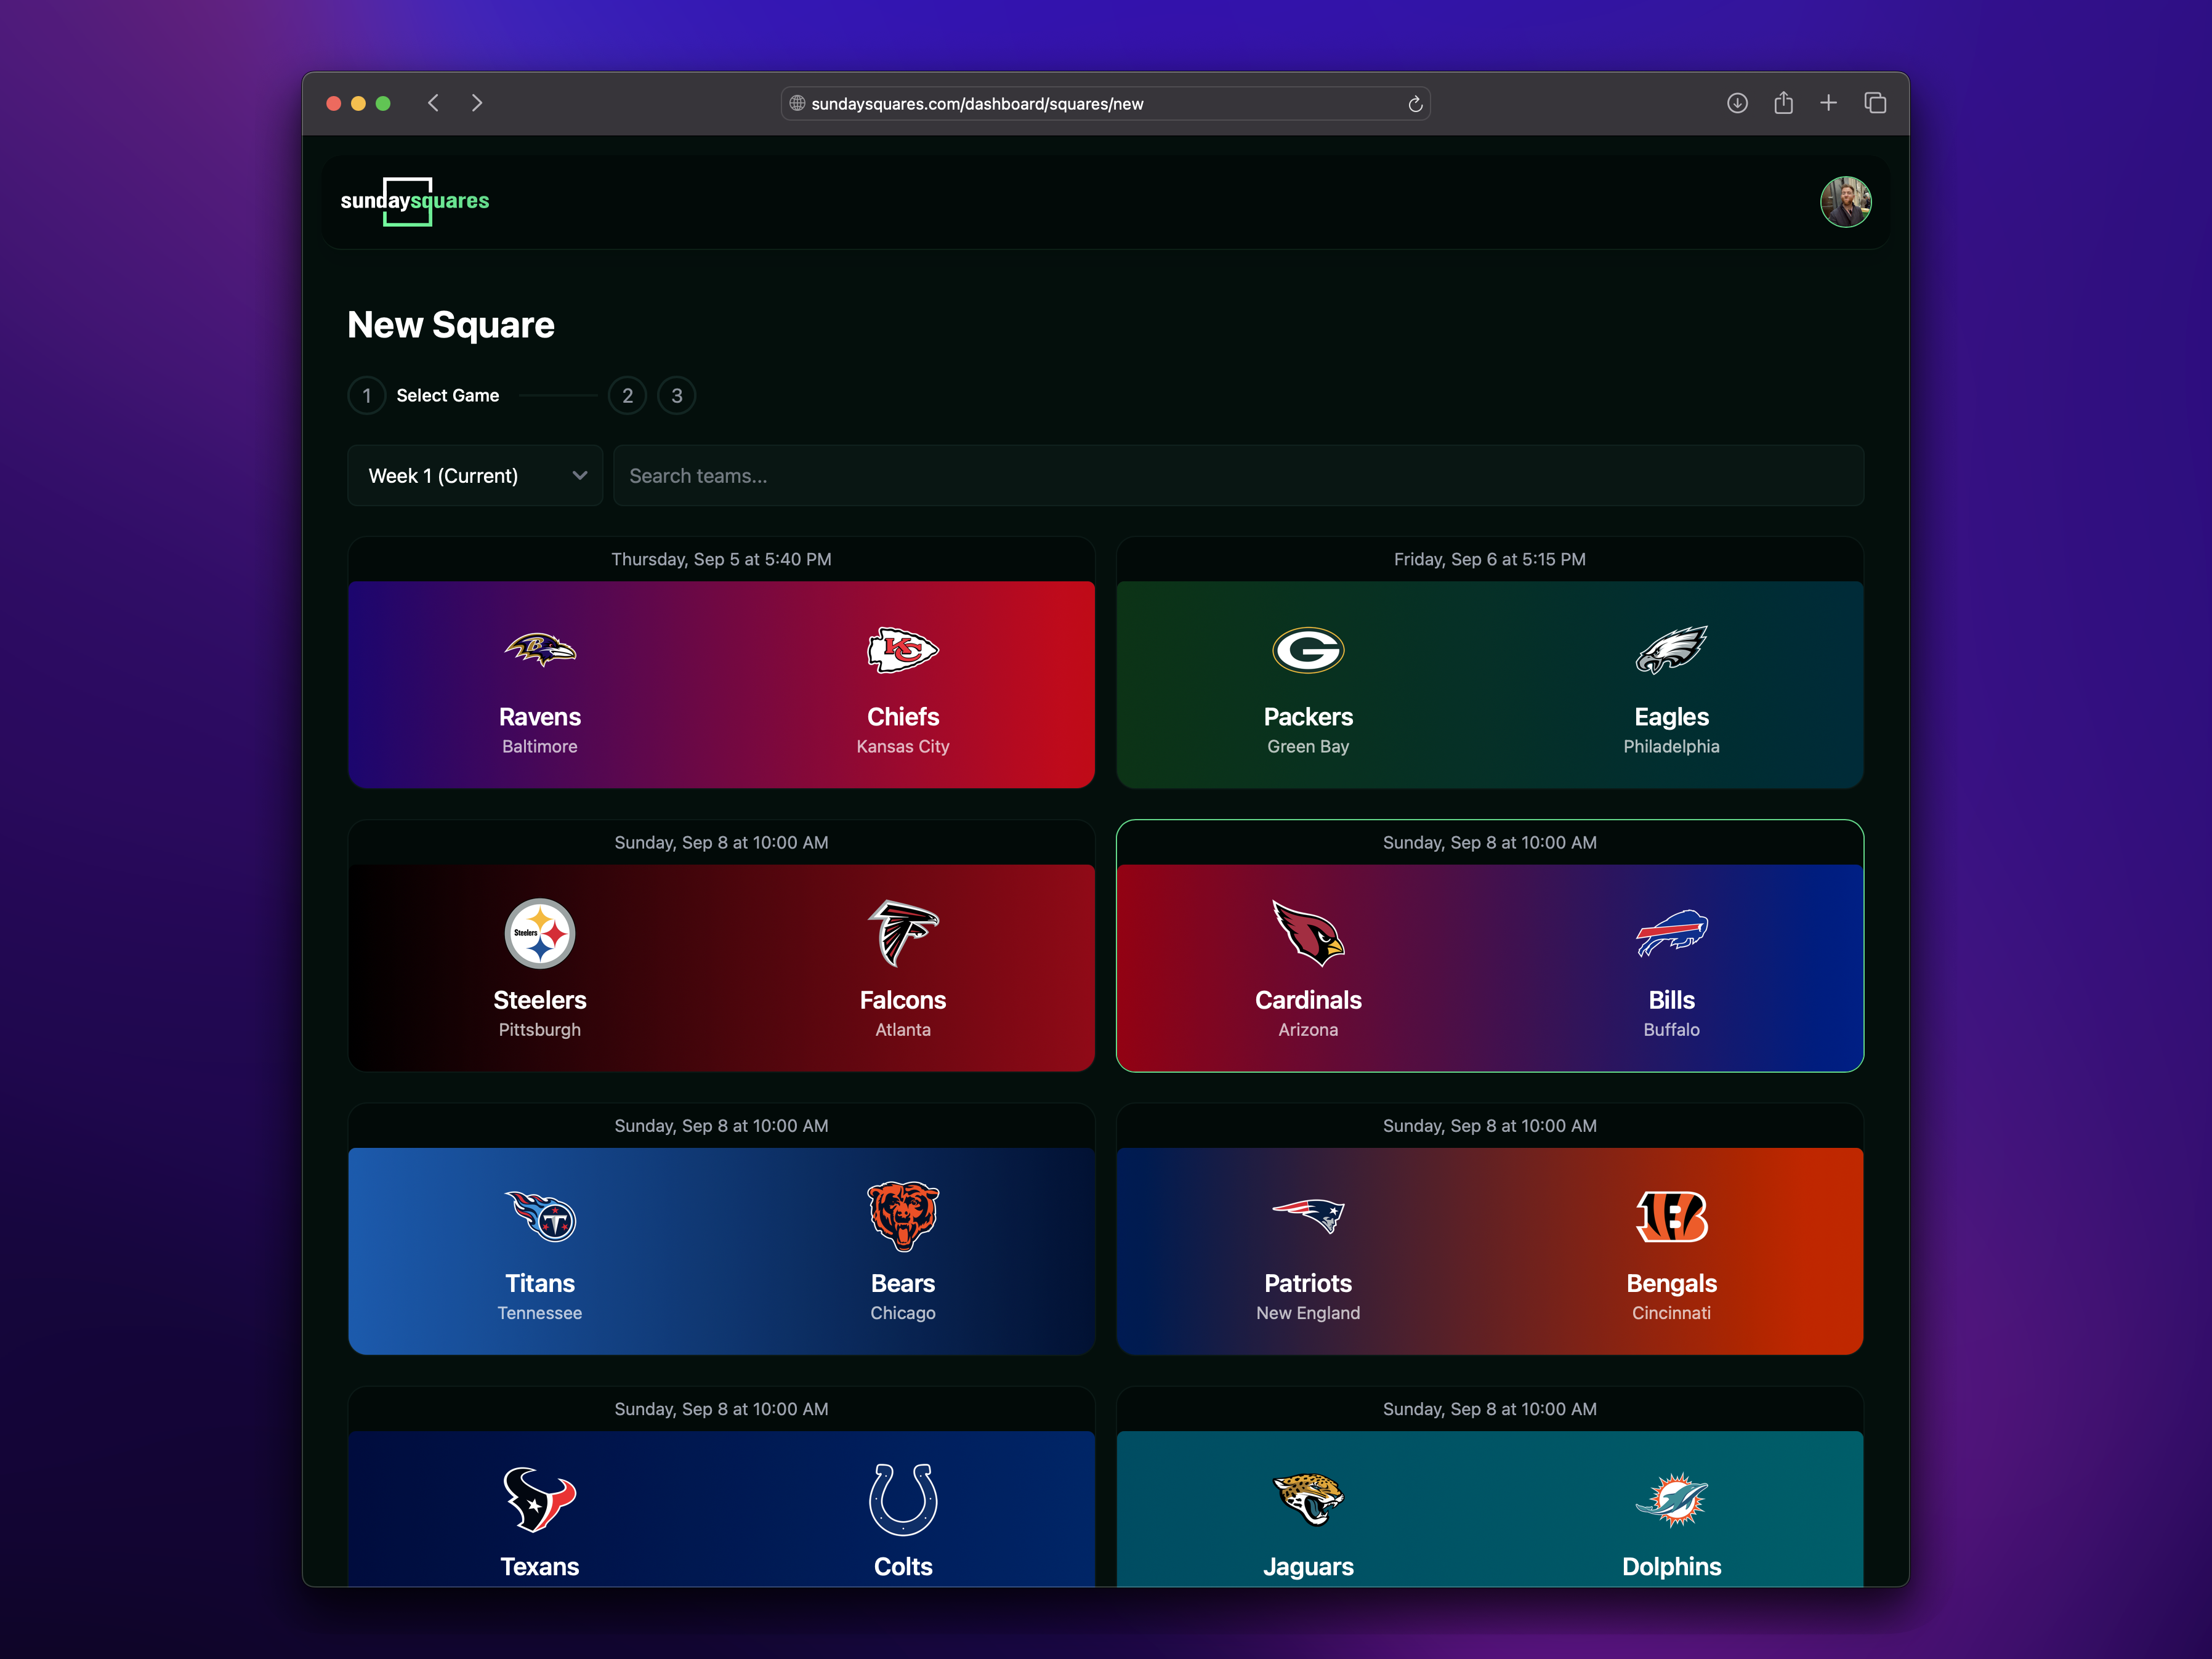The width and height of the screenshot is (2212, 1659).
Task: Click the Patriots team logo
Action: click(x=1308, y=1216)
